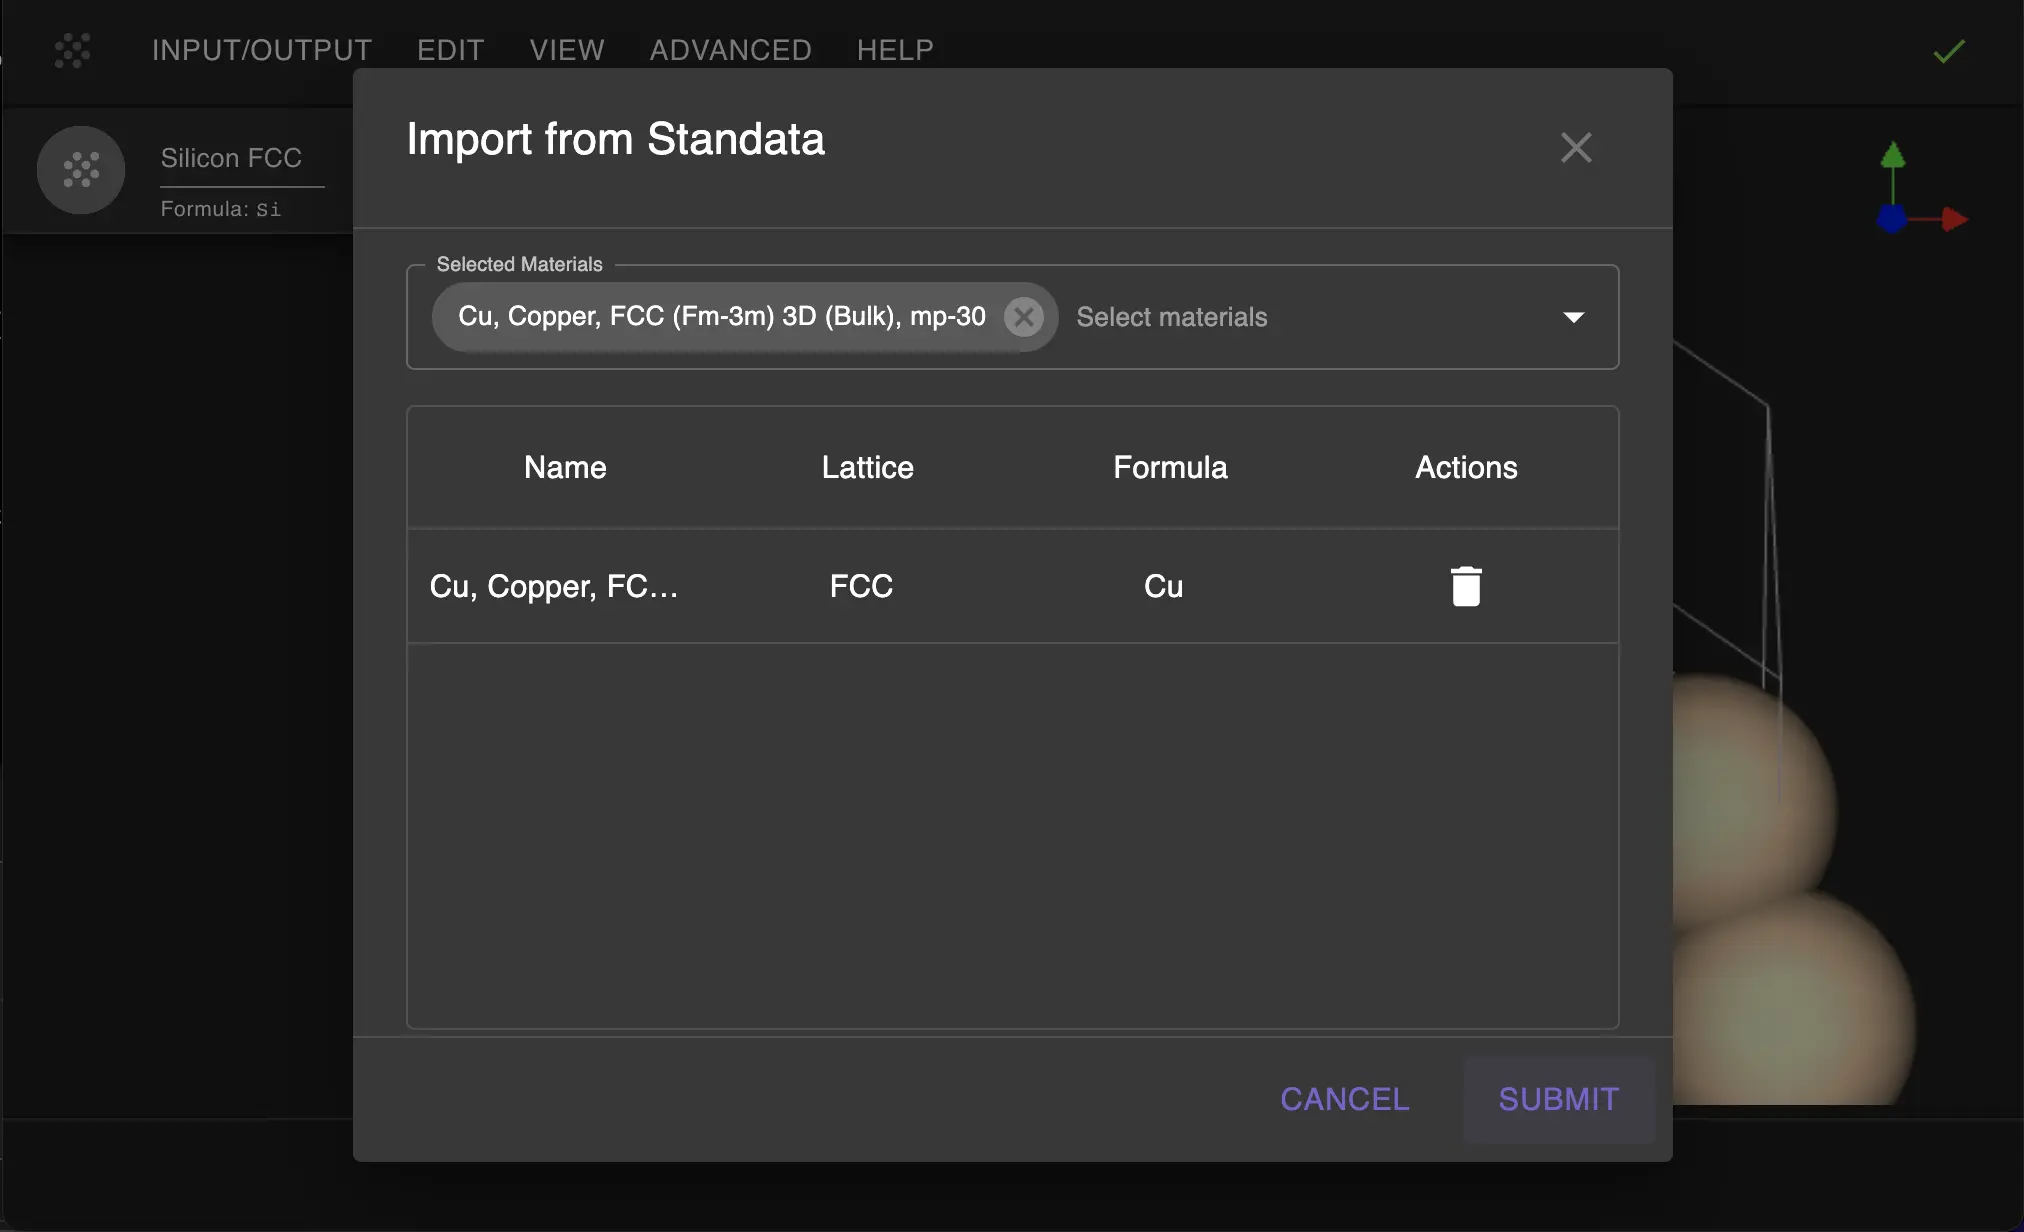Click the Silicon FCC material thumbnail icon
2024x1232 pixels.
click(x=80, y=171)
